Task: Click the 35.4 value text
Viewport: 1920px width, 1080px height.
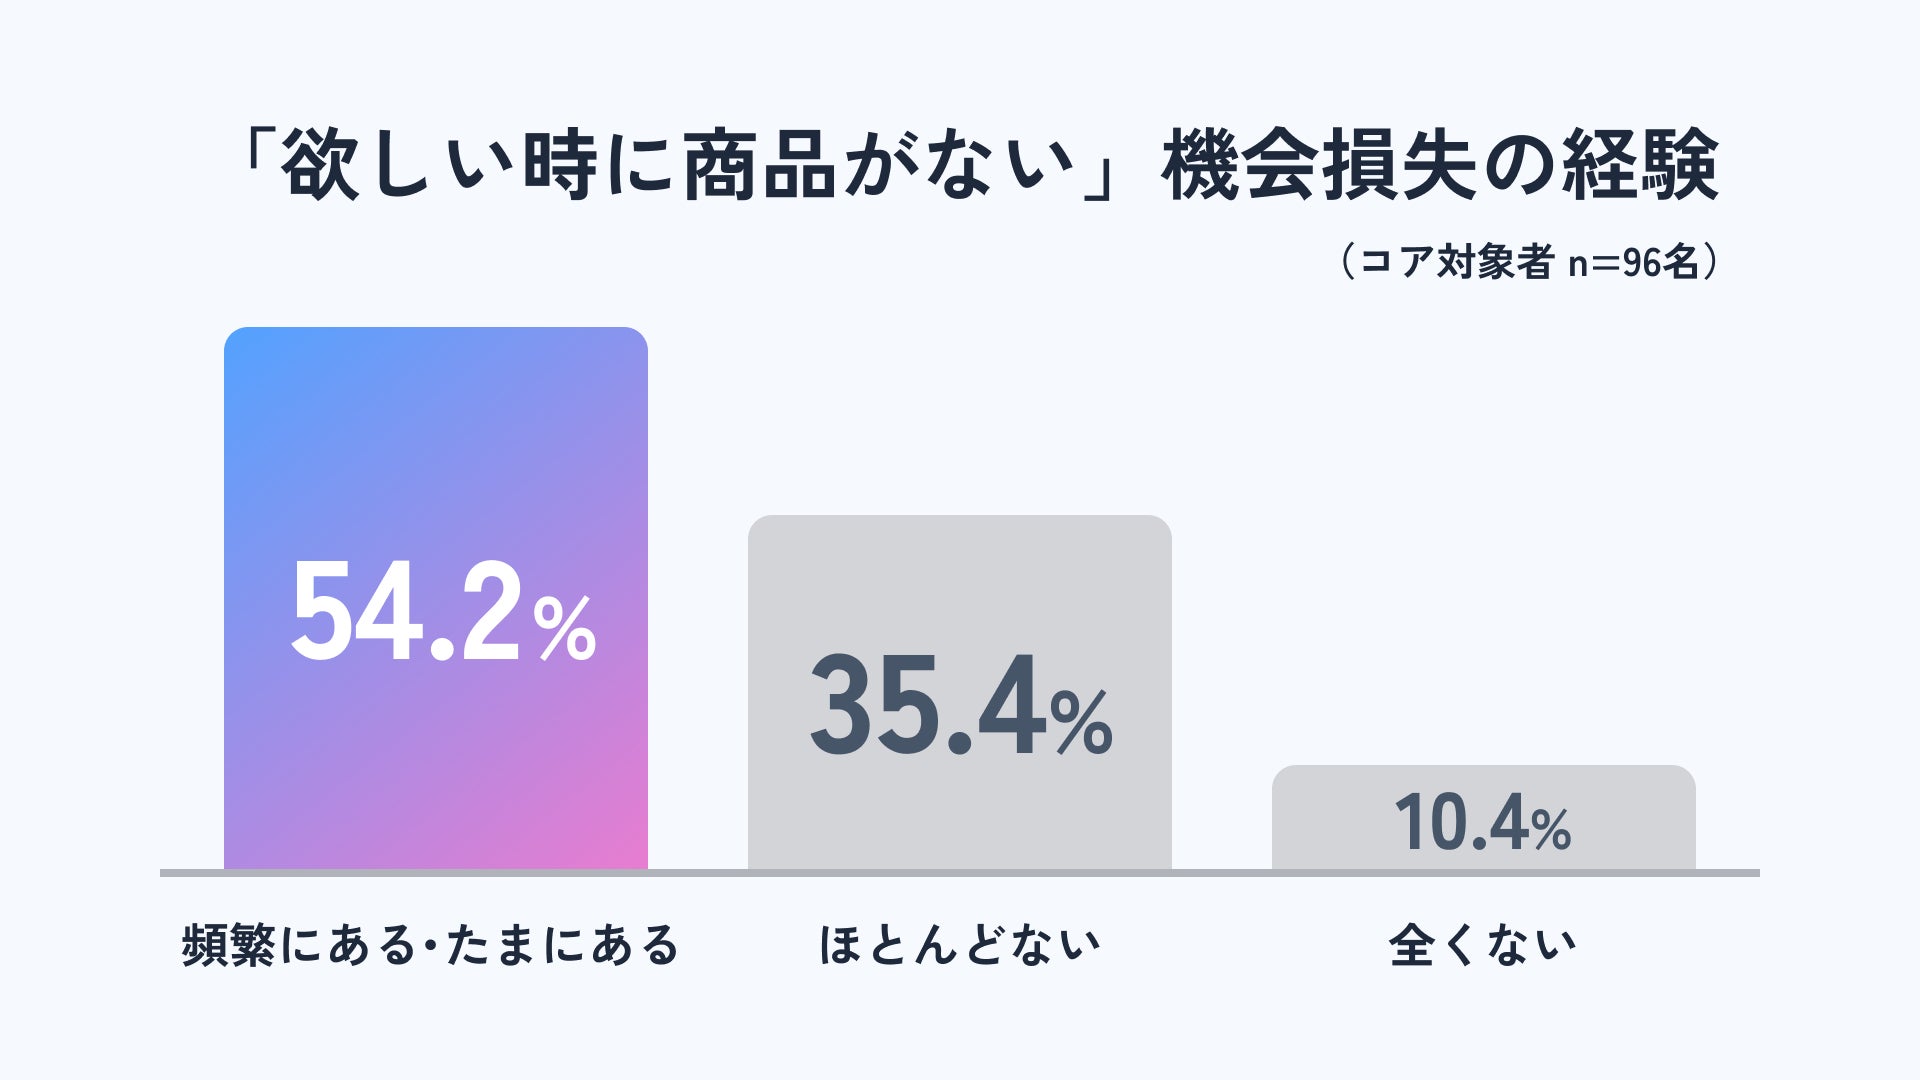Action: click(x=928, y=705)
